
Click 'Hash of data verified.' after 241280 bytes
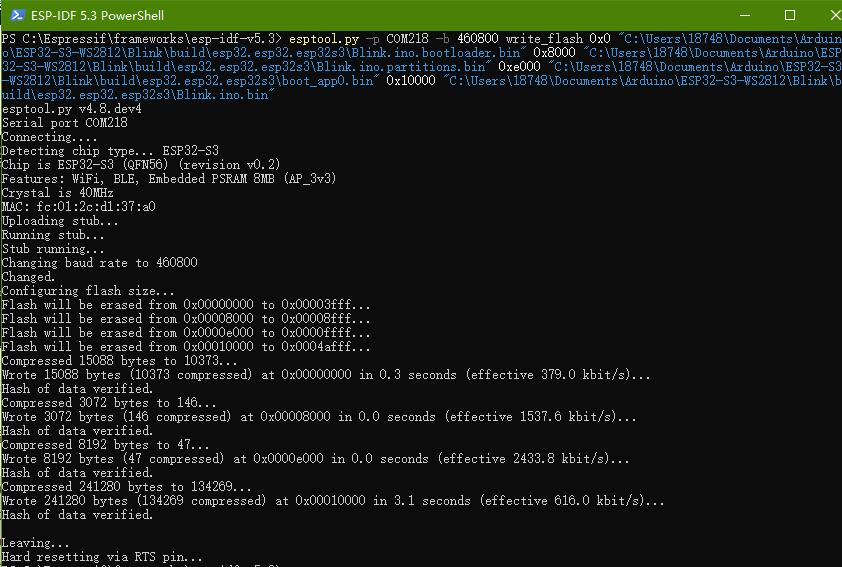[x=77, y=515]
